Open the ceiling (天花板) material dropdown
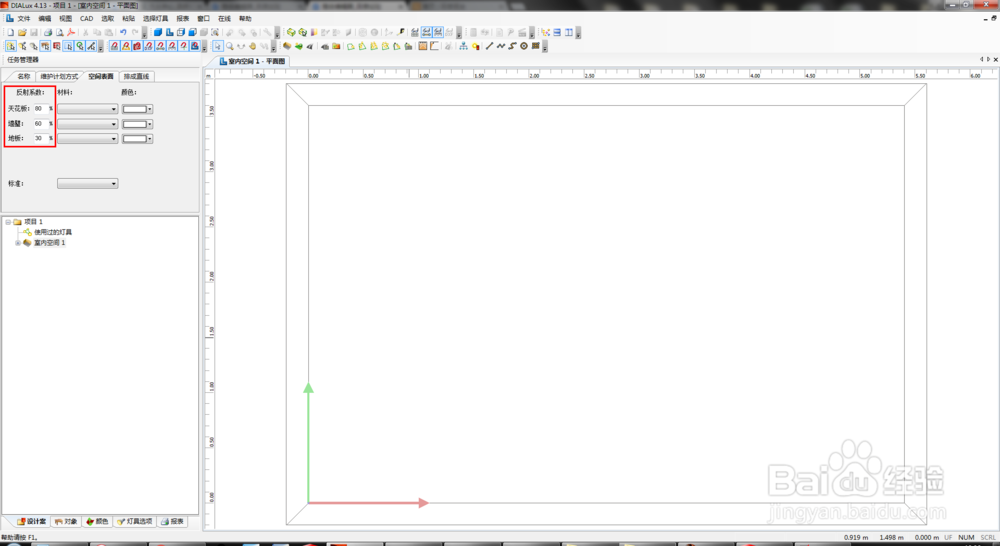Viewport: 1000px width, 546px height. pos(87,109)
